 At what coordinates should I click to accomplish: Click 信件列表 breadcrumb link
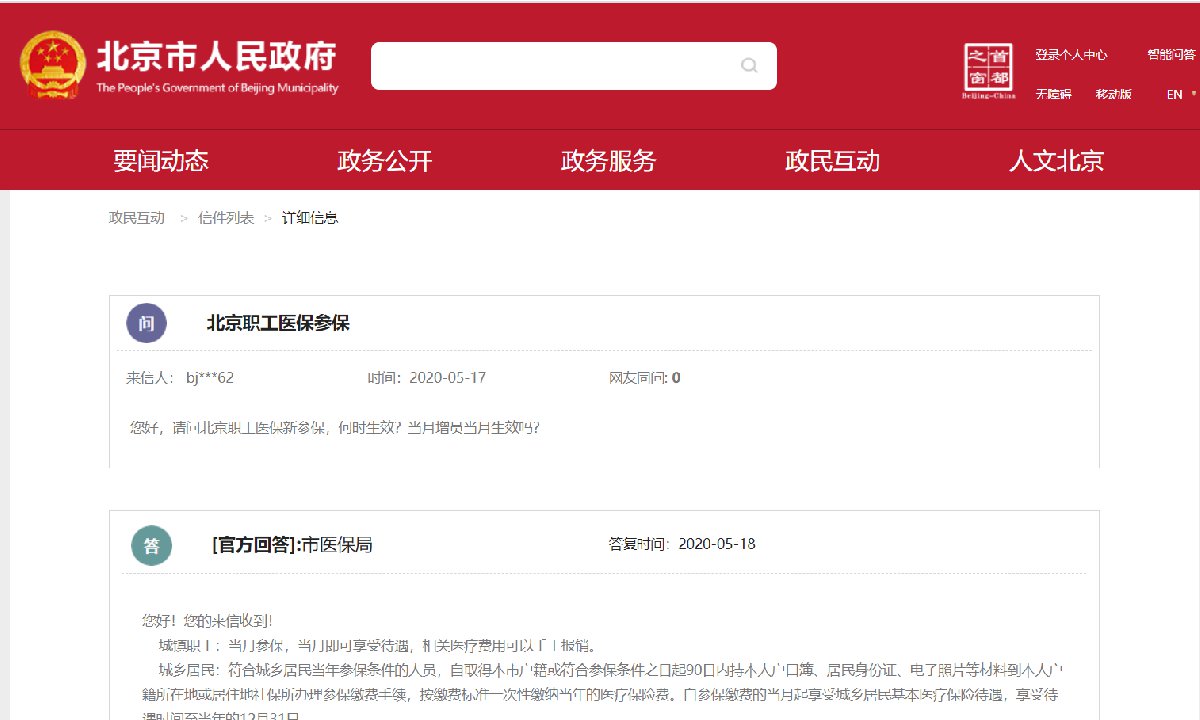[226, 218]
